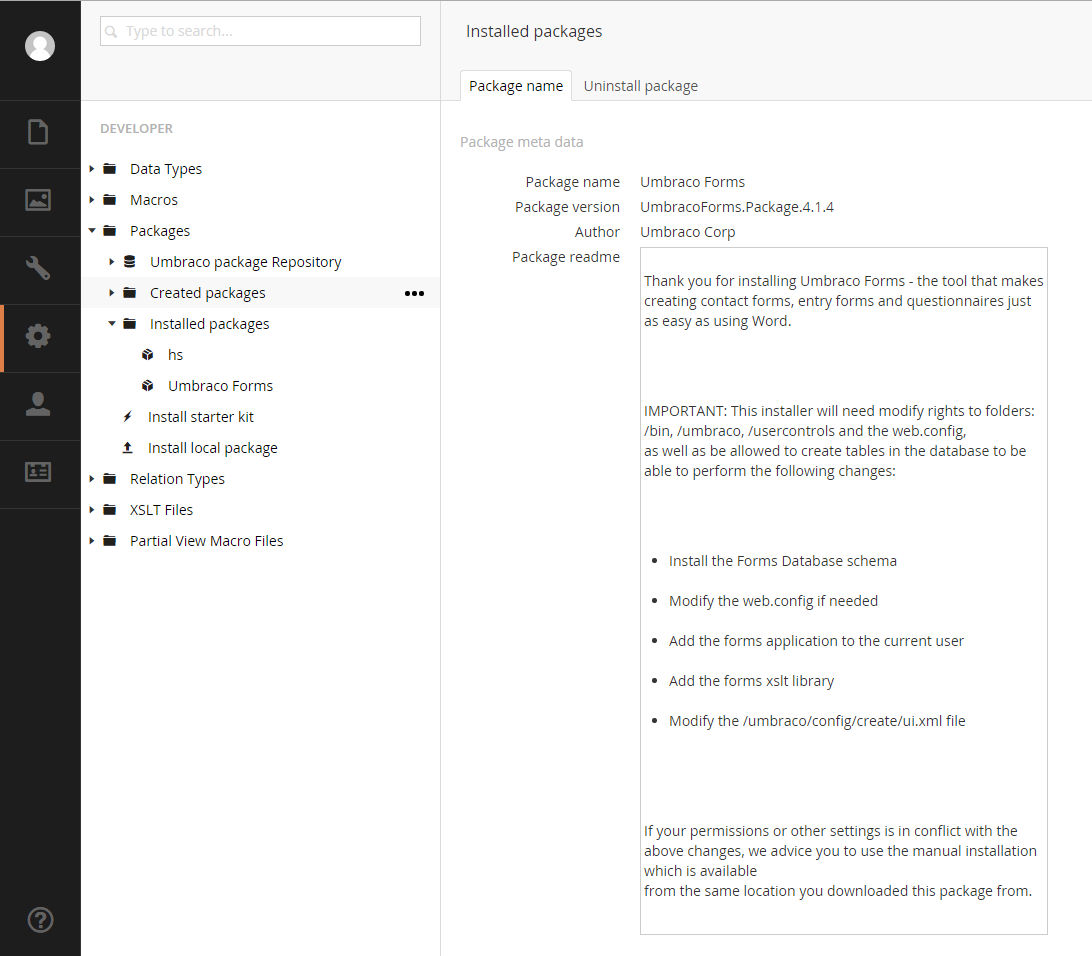The width and height of the screenshot is (1092, 956).
Task: Select the Umbraco Forms installed package
Action: coord(221,386)
